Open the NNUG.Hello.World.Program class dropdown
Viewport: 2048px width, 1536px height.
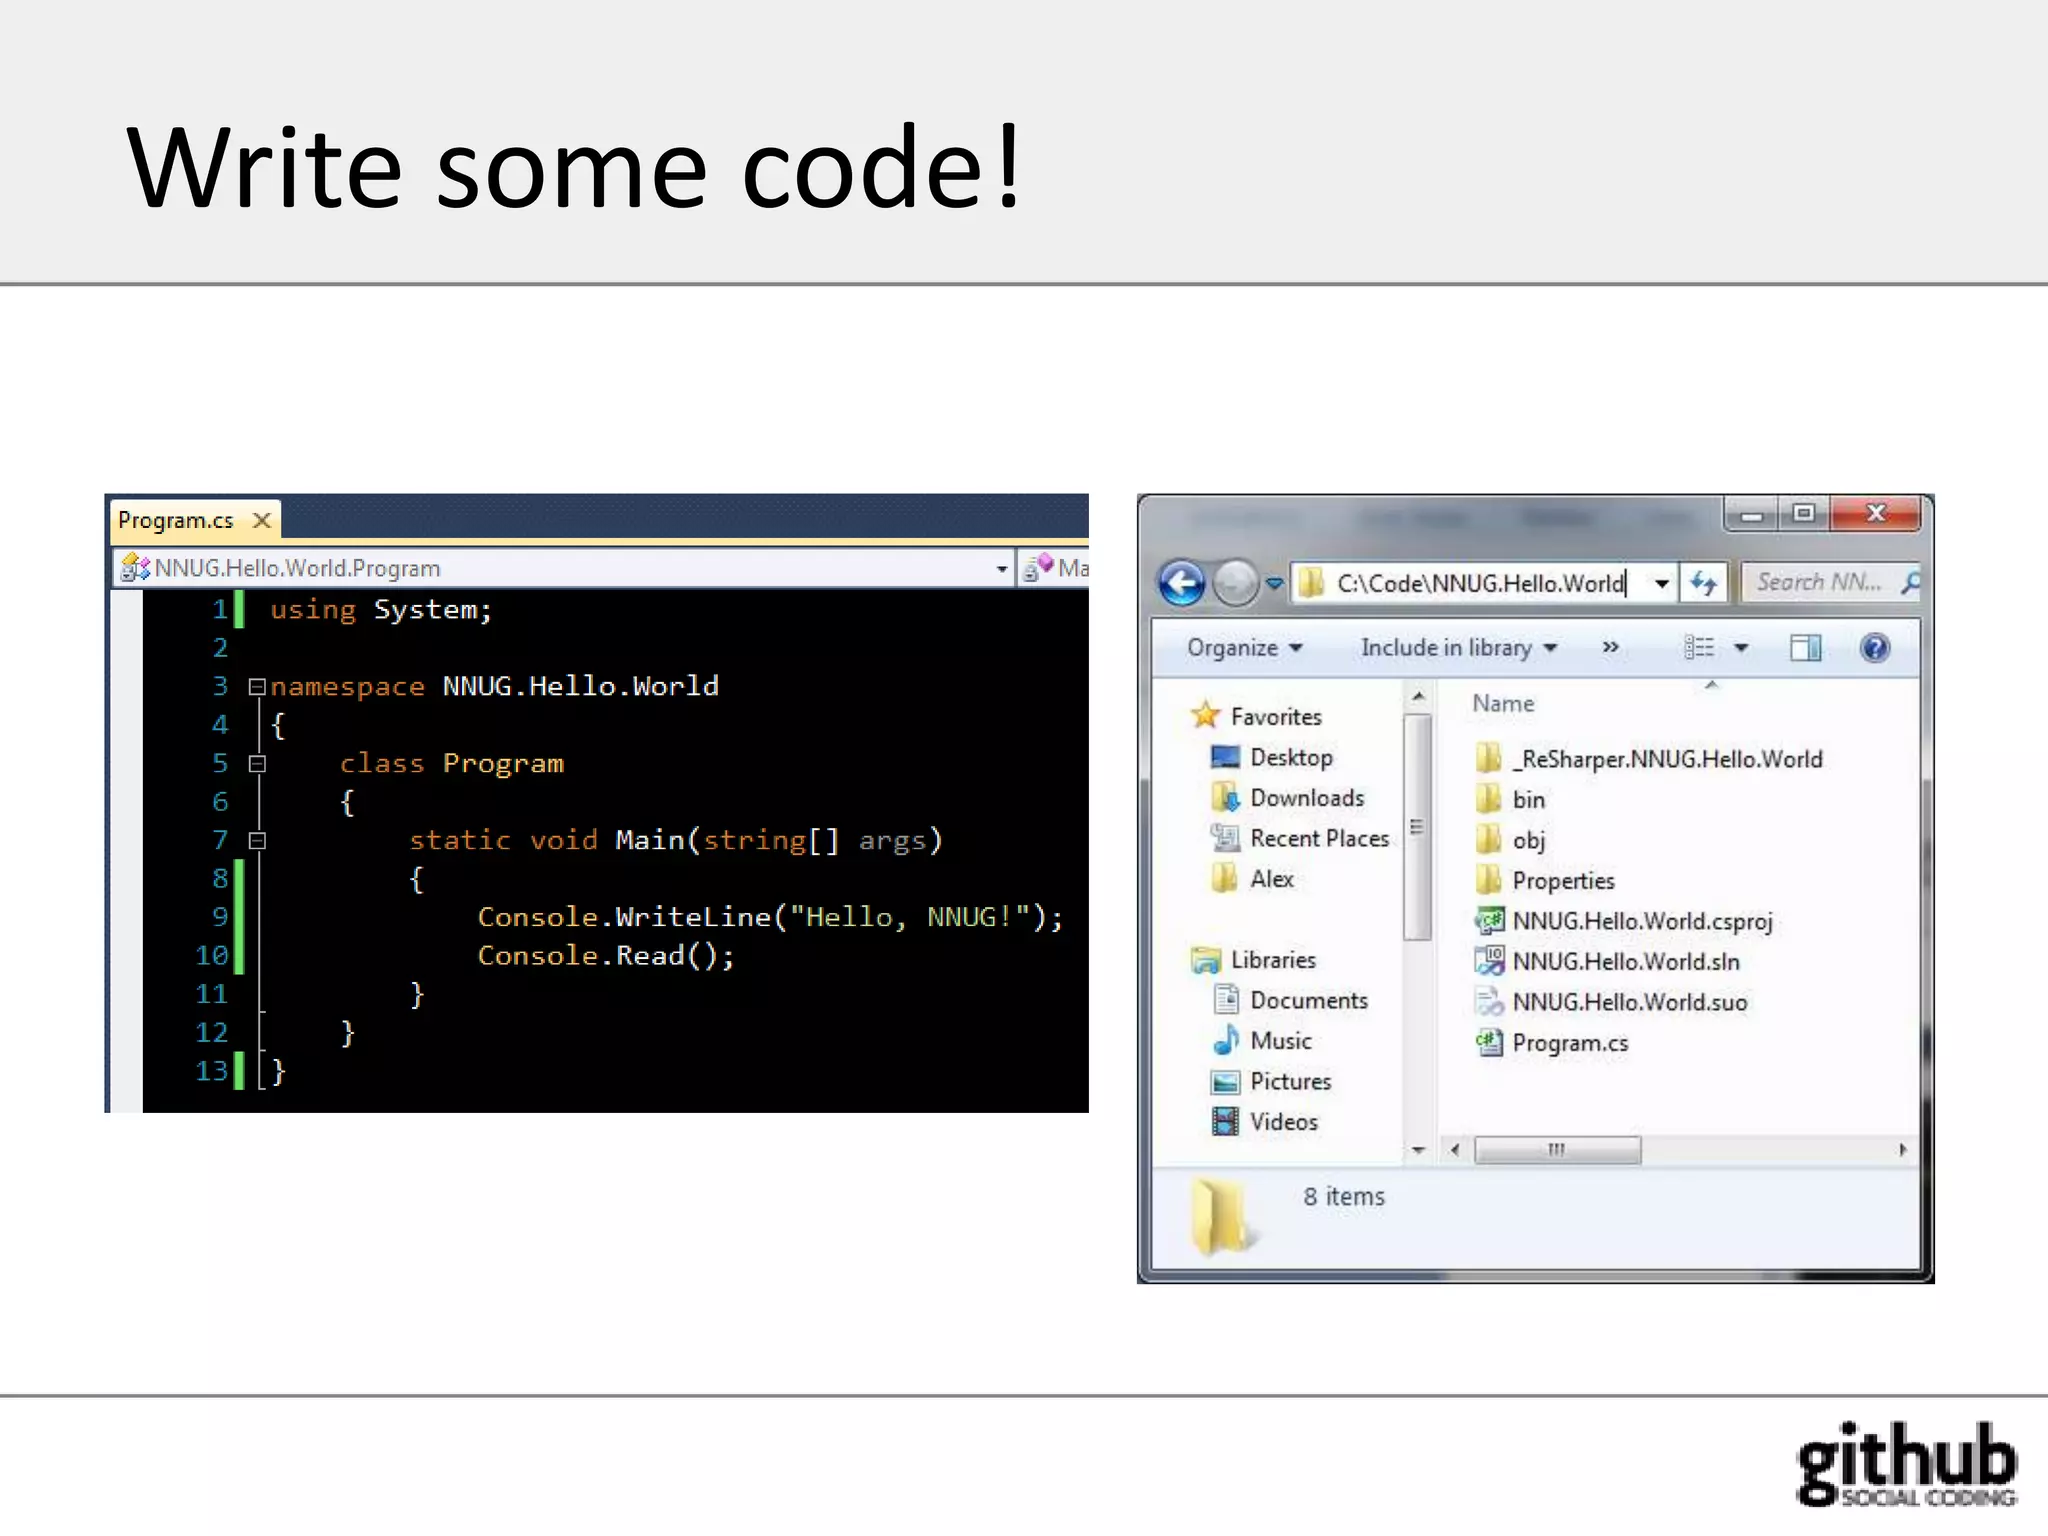pyautogui.click(x=1001, y=569)
